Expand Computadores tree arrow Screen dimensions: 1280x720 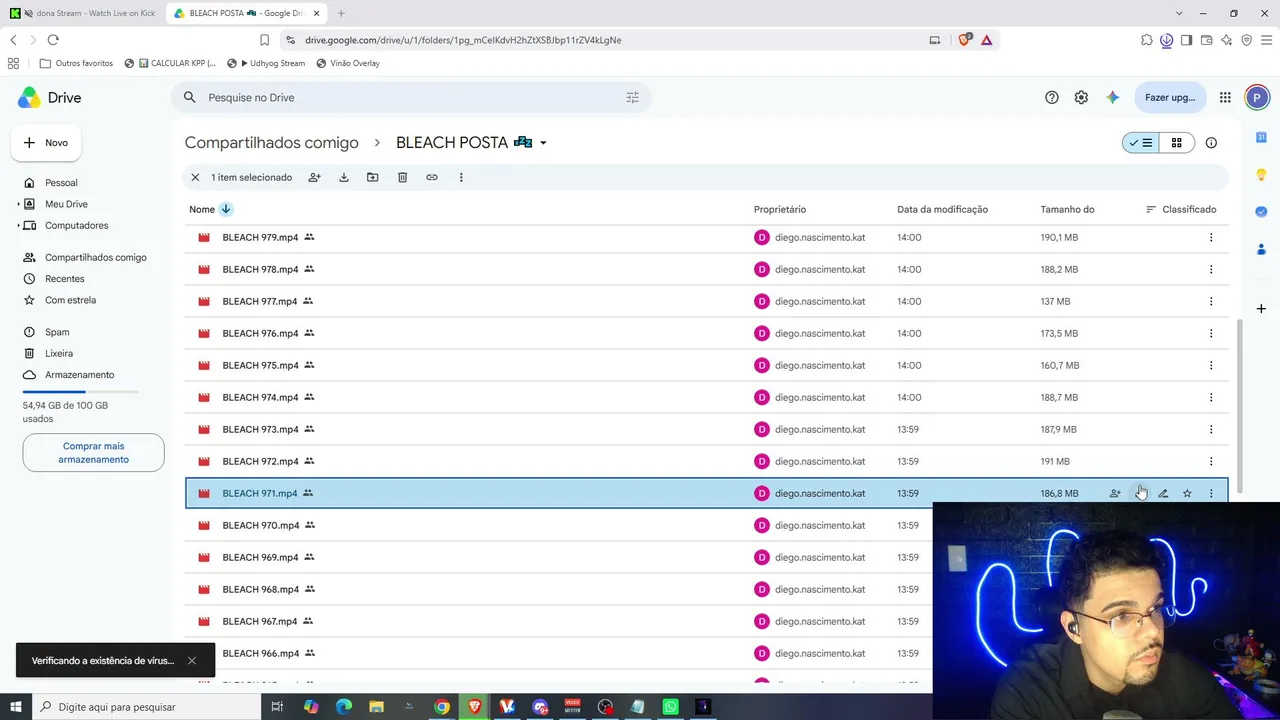pyautogui.click(x=18, y=226)
